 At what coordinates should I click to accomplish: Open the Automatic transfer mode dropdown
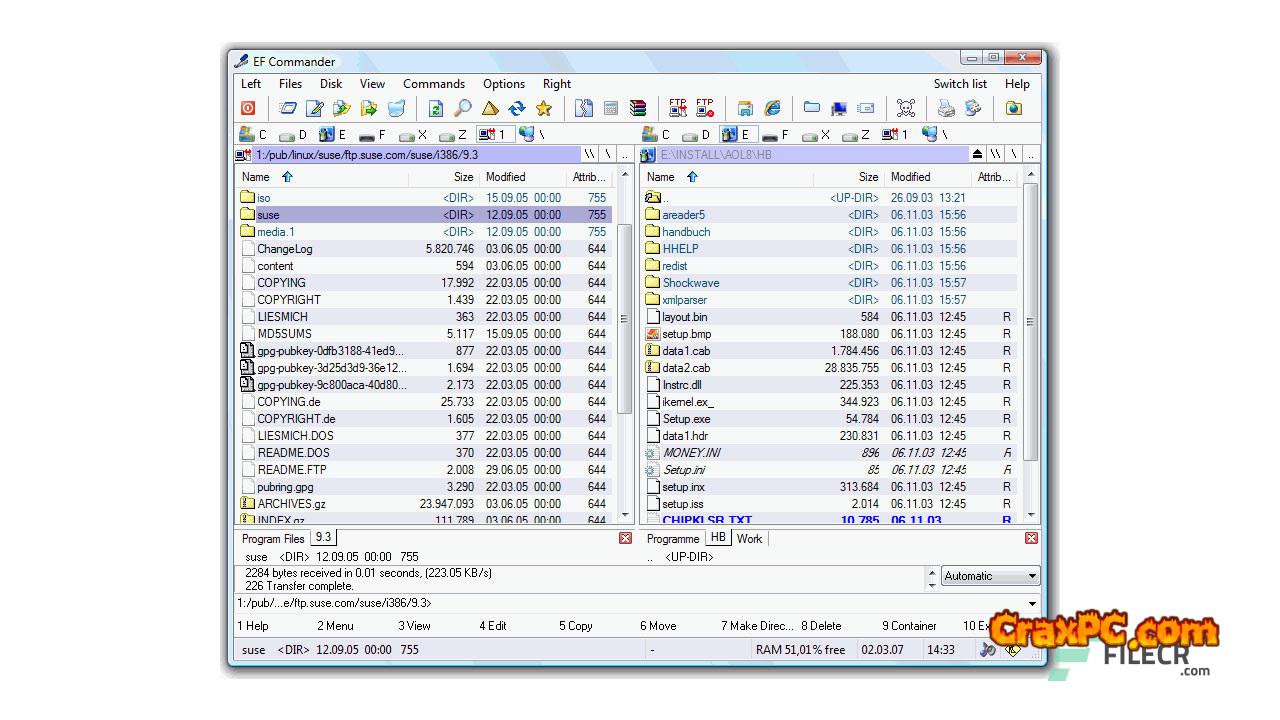pyautogui.click(x=1032, y=576)
